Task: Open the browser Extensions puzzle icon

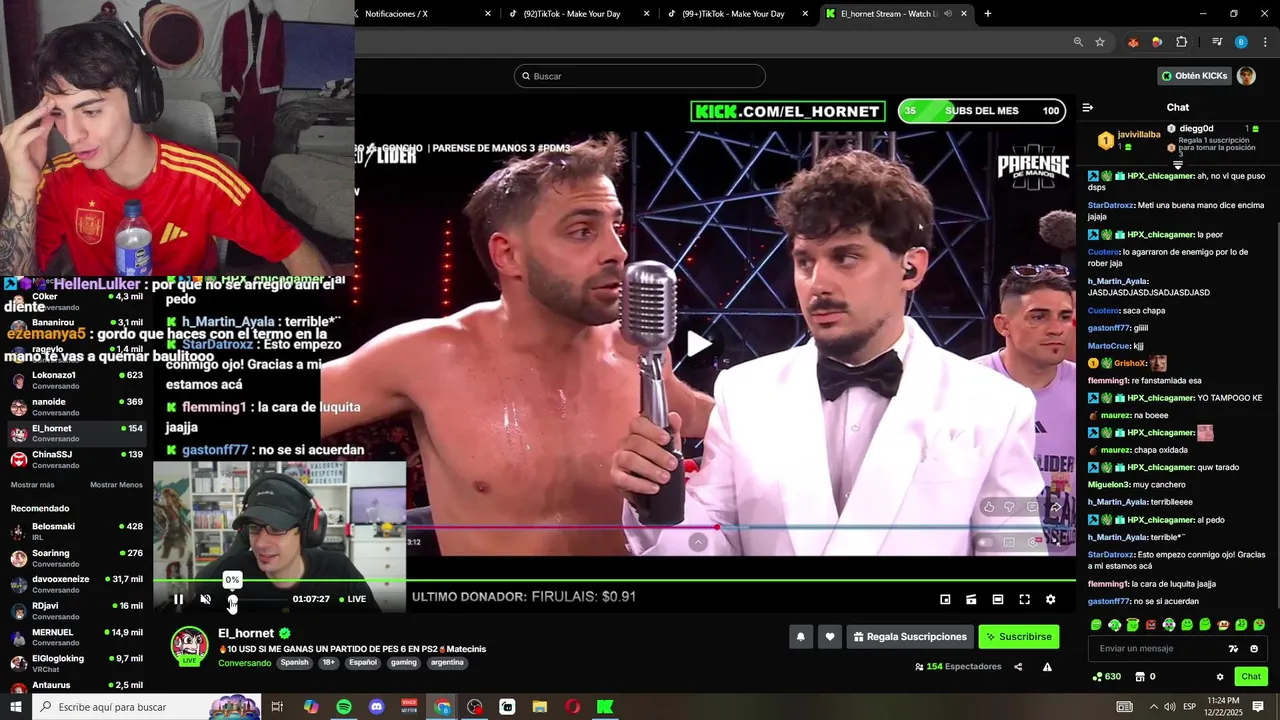Action: 1182,42
